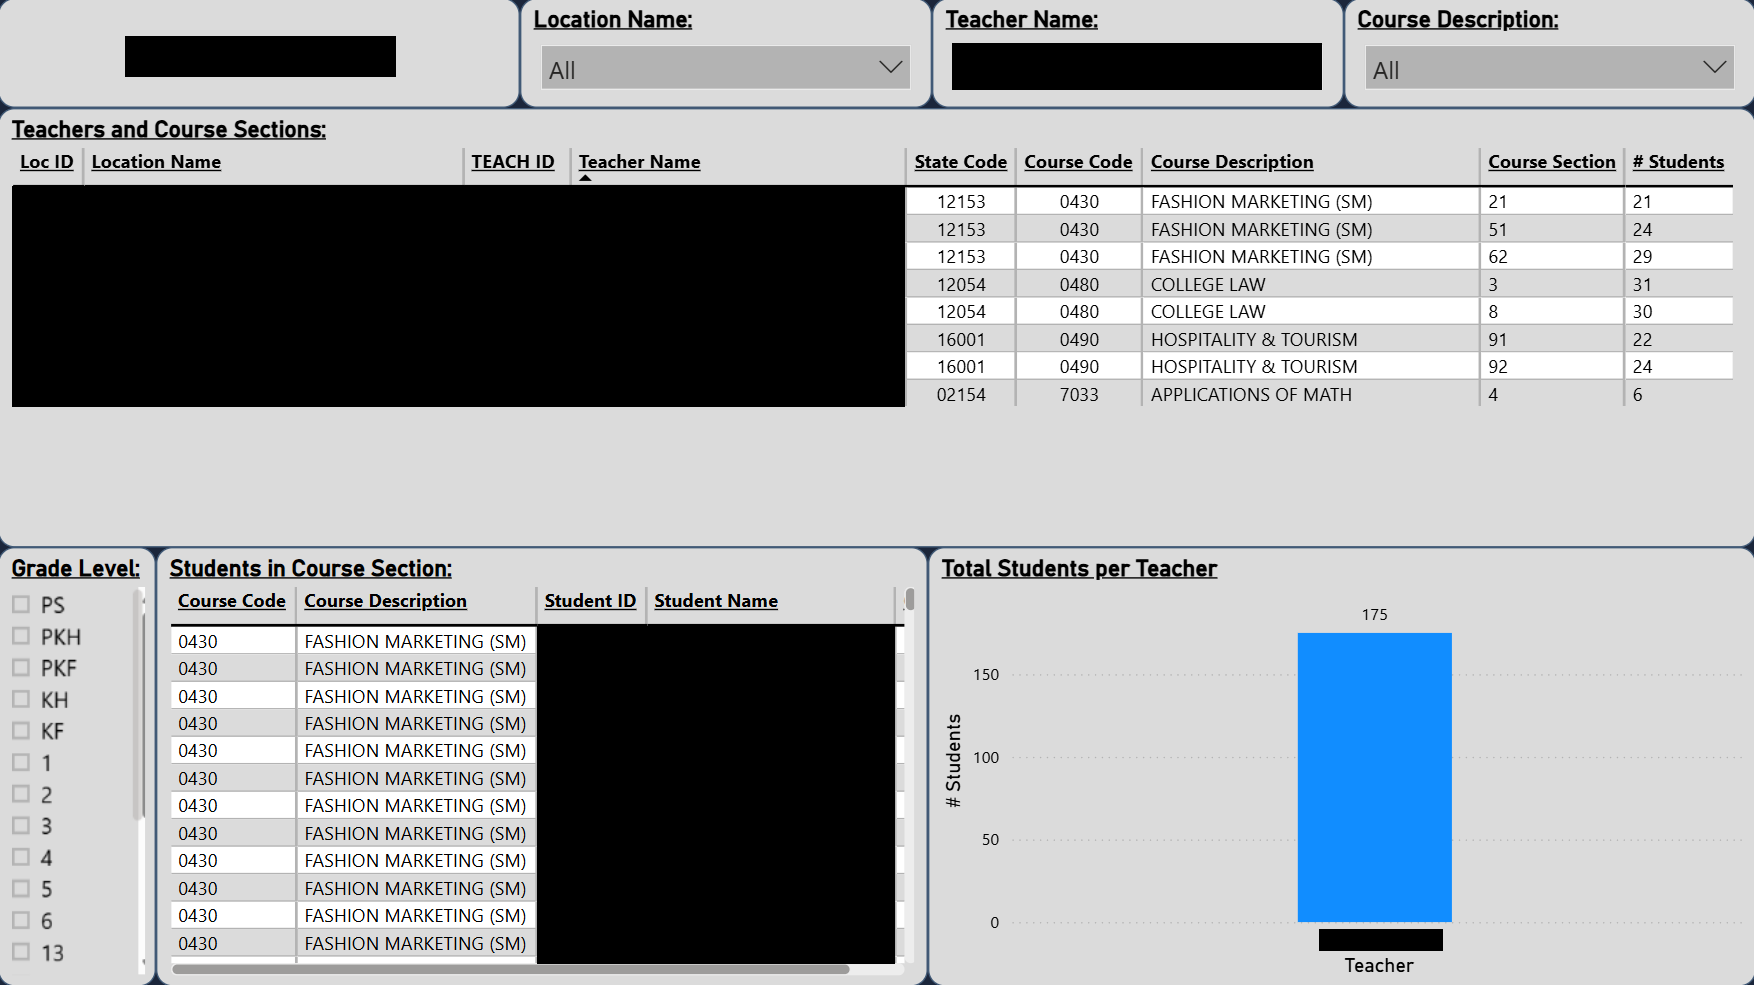The image size is (1754, 985).
Task: Open the Location Name dropdown
Action: click(x=725, y=68)
